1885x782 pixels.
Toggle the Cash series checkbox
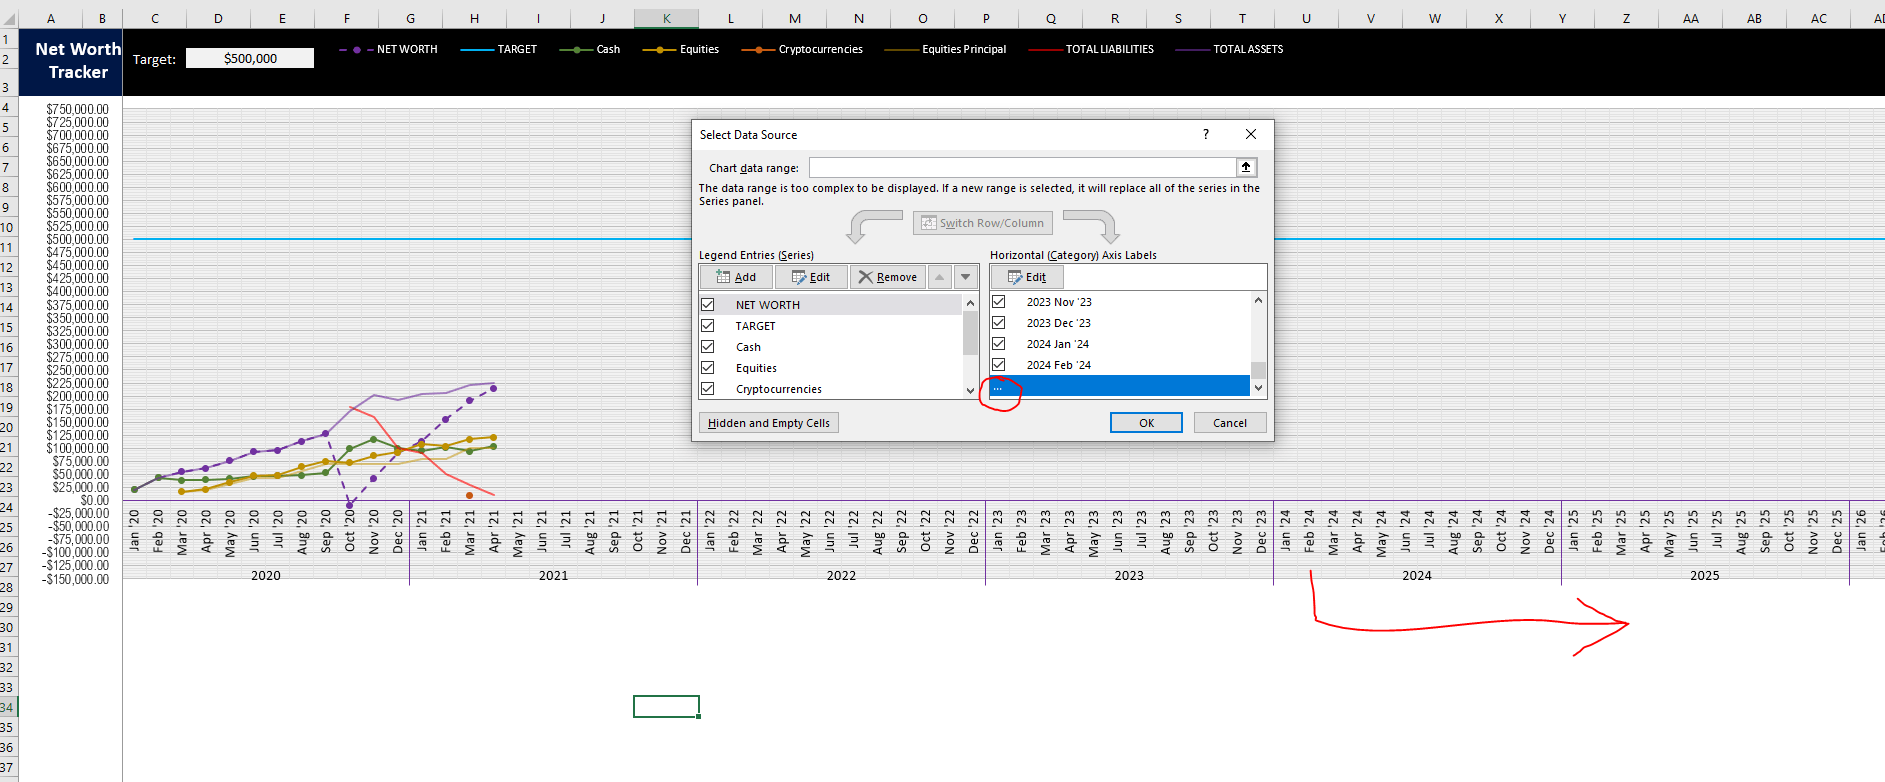tap(708, 347)
